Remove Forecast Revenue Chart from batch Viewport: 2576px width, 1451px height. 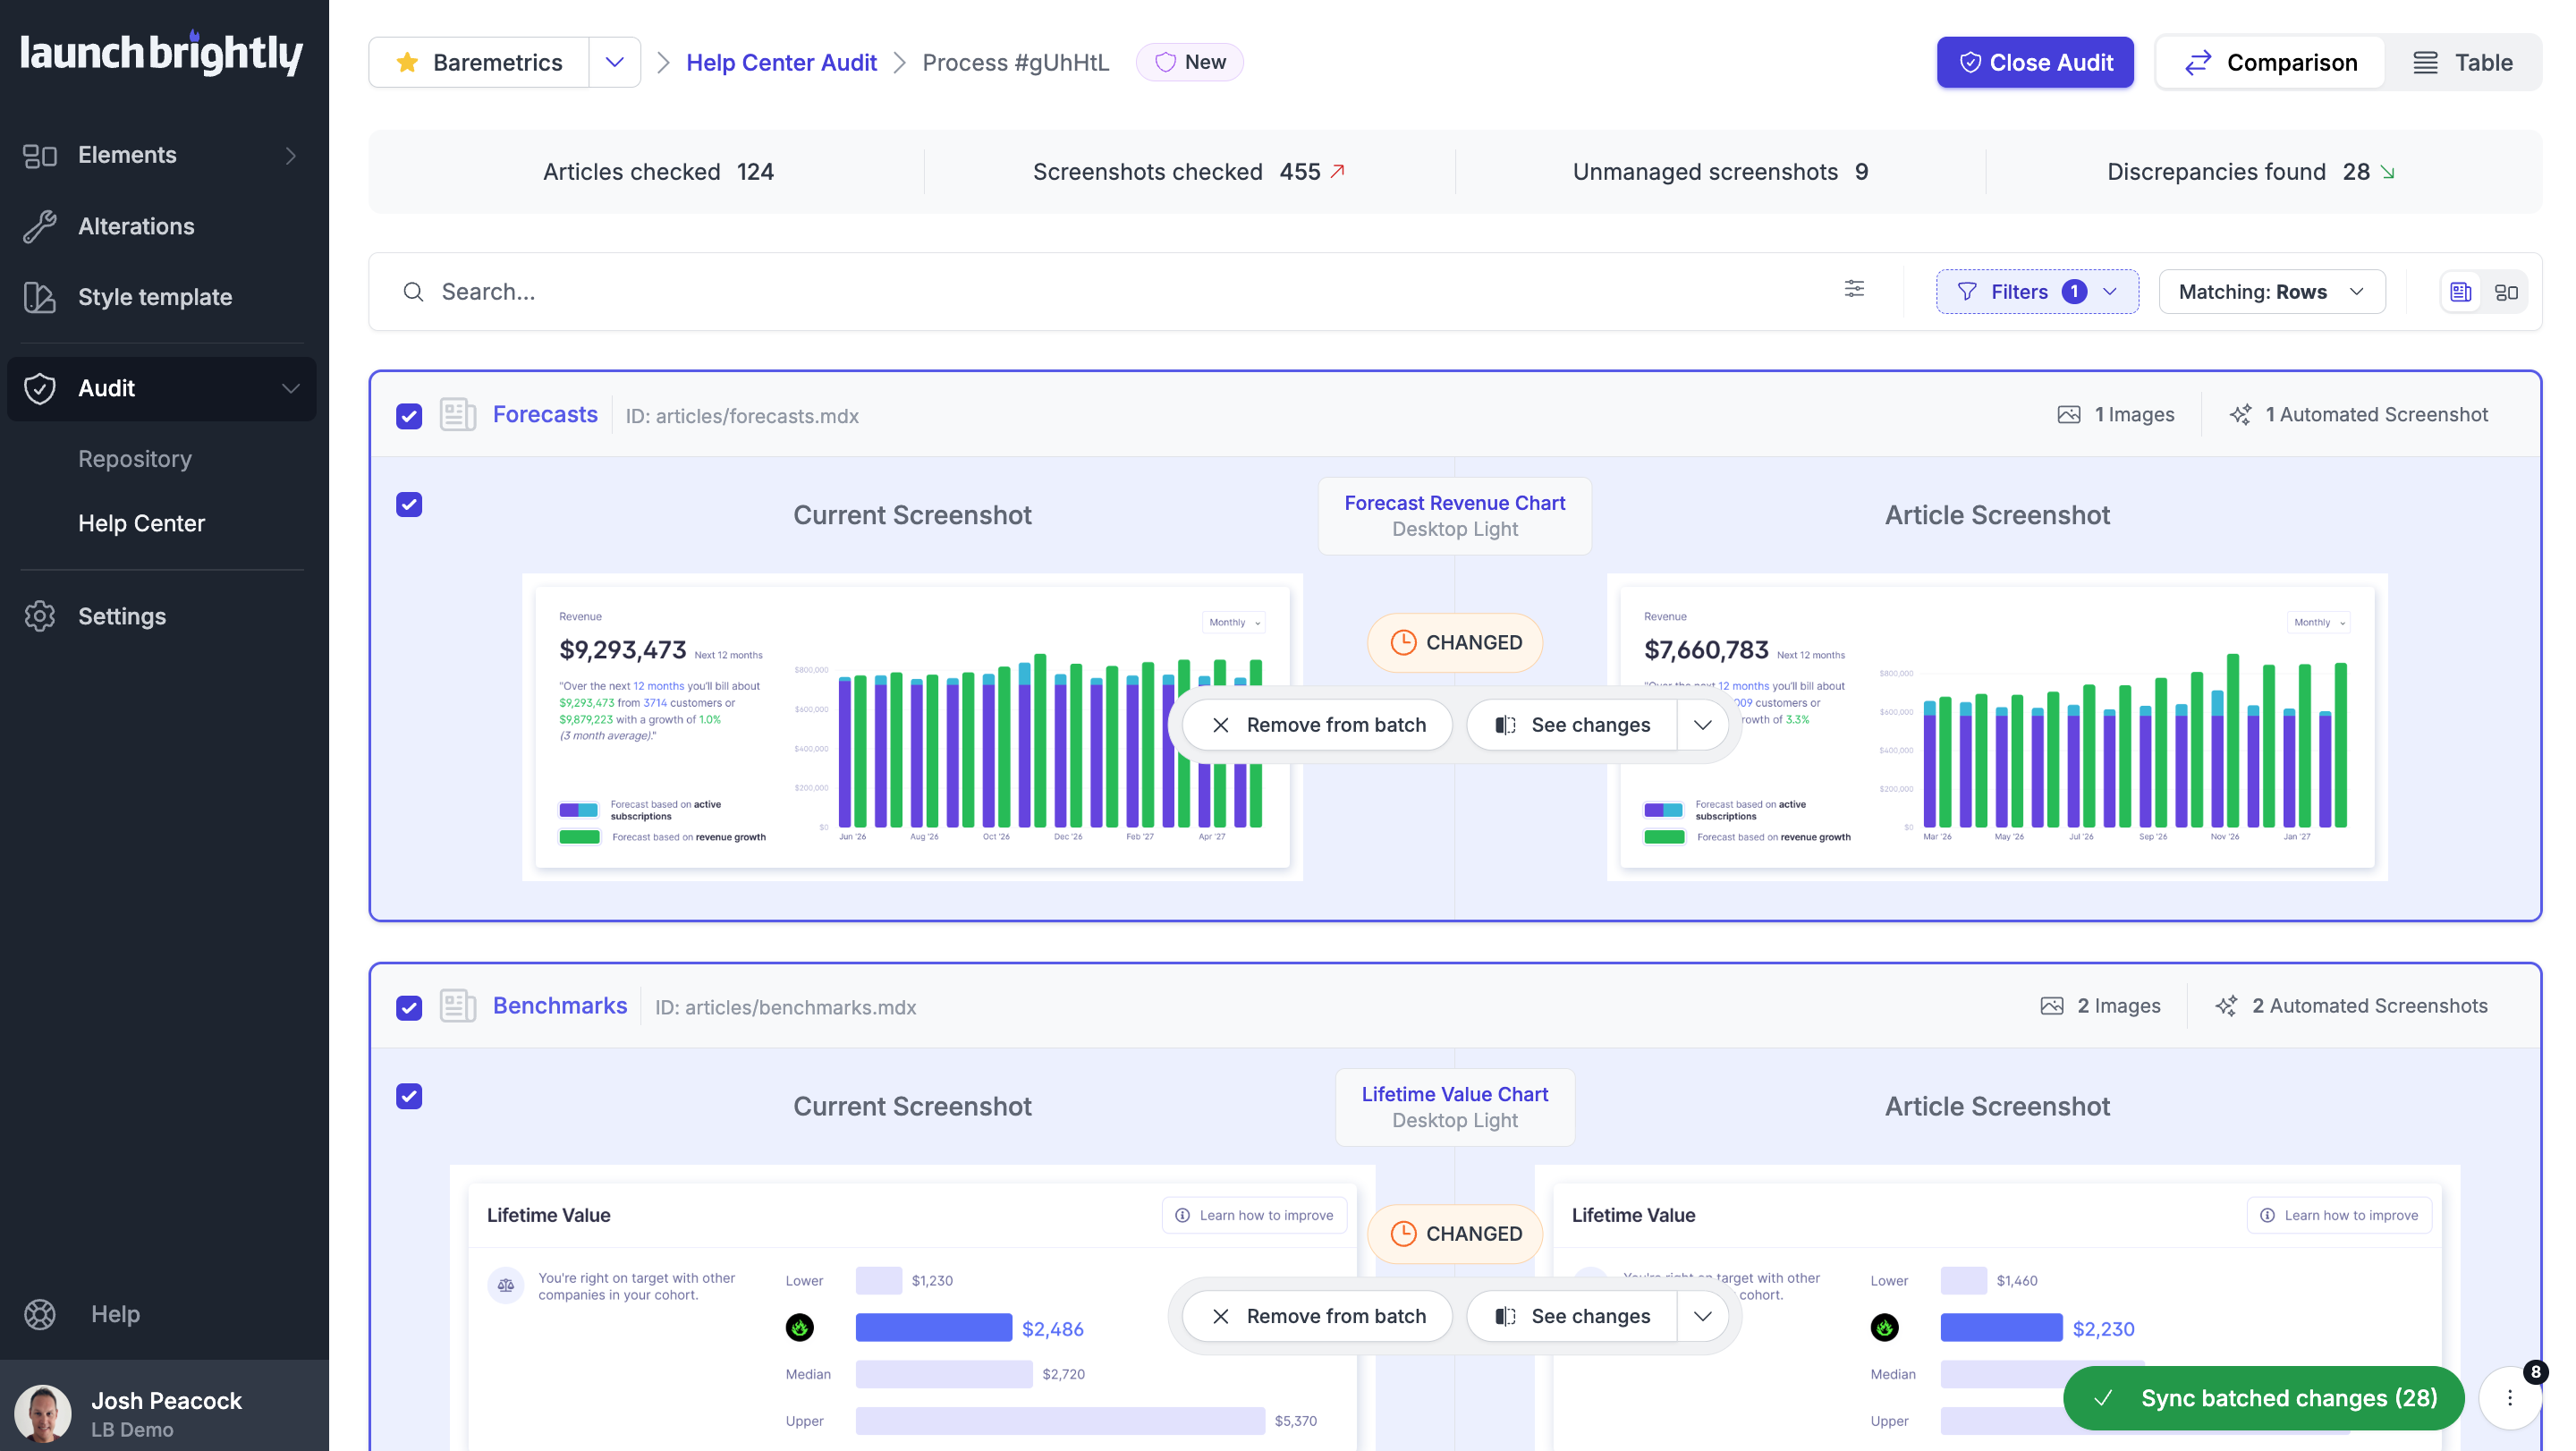click(x=1317, y=725)
